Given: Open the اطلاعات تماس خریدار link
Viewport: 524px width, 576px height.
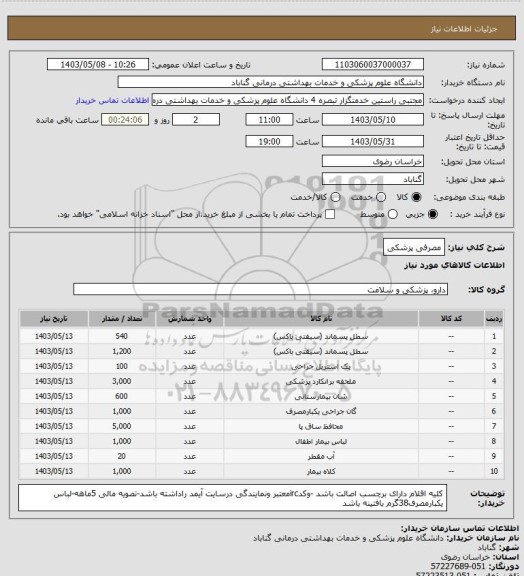Looking at the screenshot, I should point(112,100).
